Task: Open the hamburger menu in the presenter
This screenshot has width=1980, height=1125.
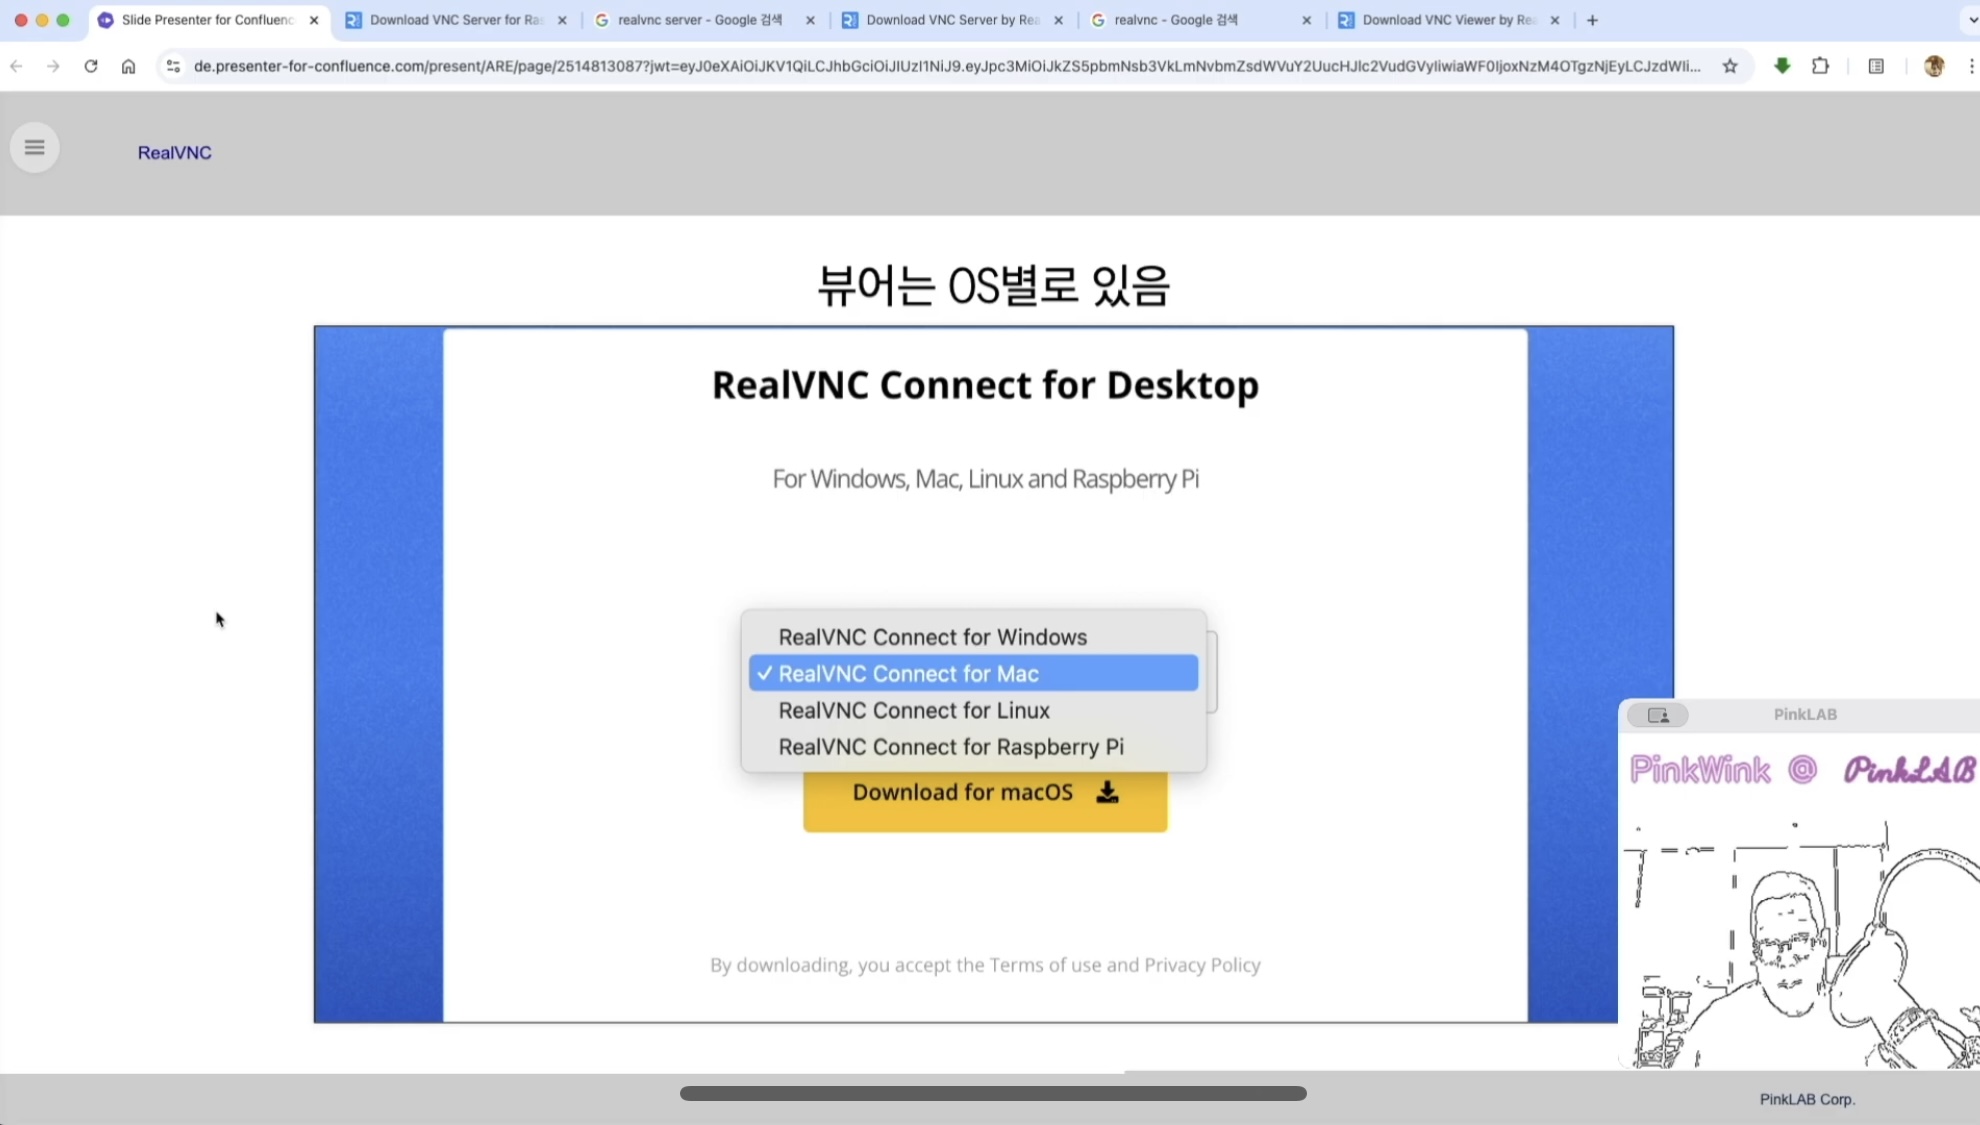Action: (34, 148)
